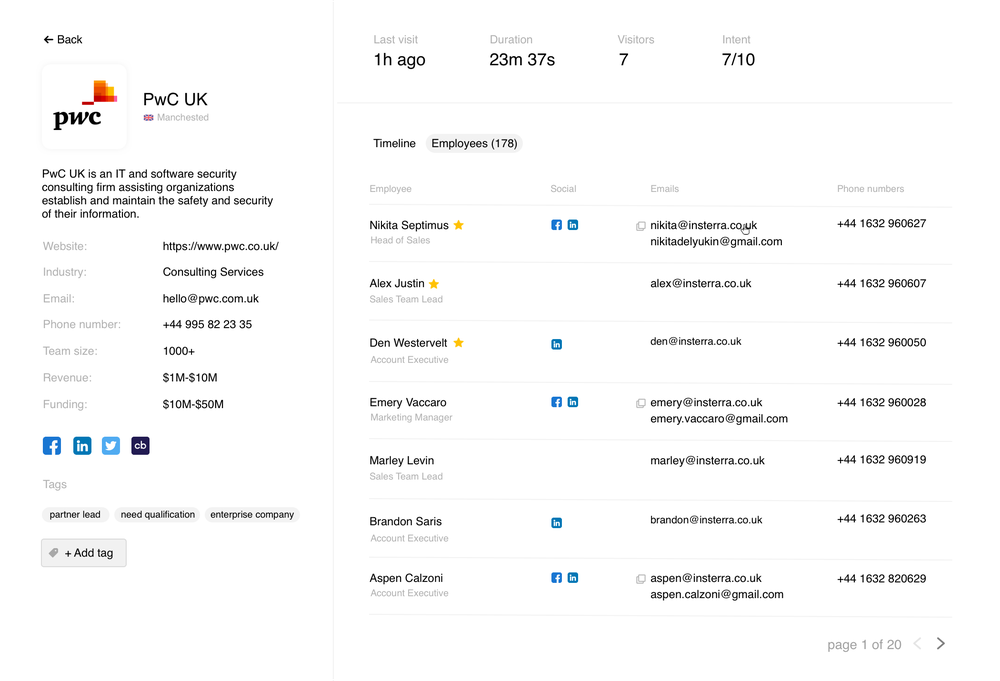The image size is (1000, 681).
Task: Click the 'page 1 of 20' indicator
Action: tap(864, 645)
